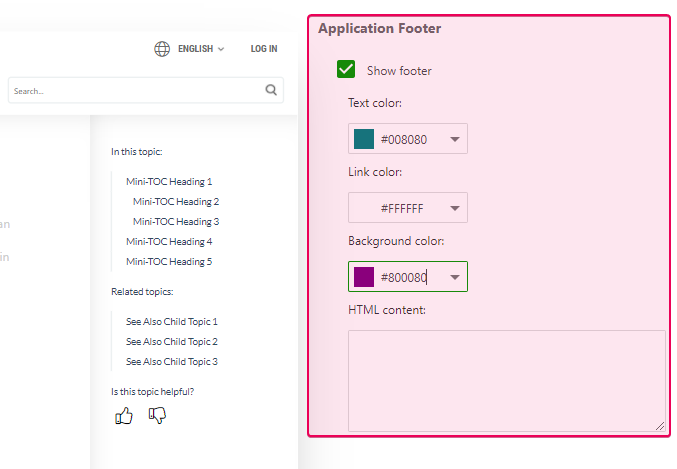Click the globe language icon
The height and width of the screenshot is (469, 677).
point(162,49)
